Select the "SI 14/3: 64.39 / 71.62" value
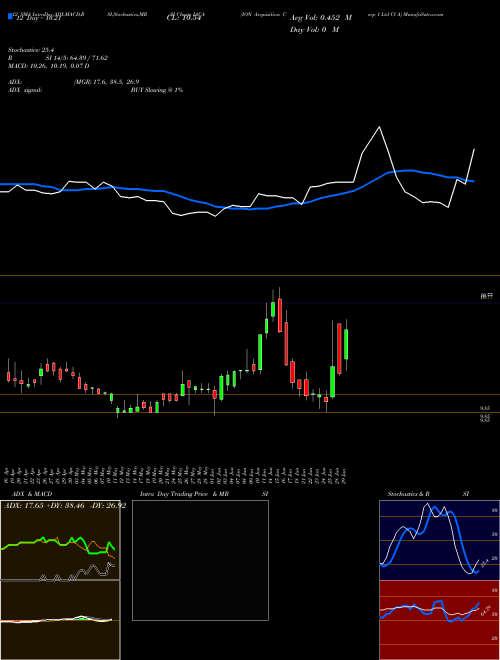This screenshot has width=500, height=660. pyautogui.click(x=77, y=58)
